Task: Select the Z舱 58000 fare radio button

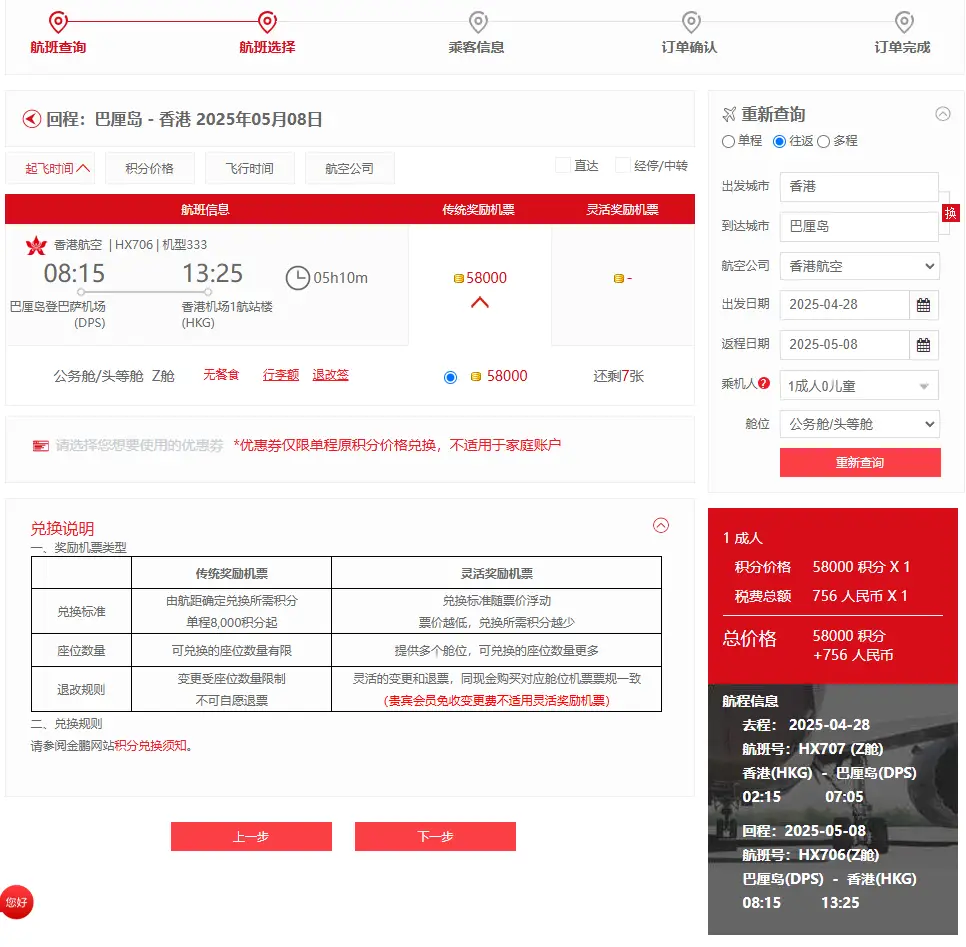Action: (x=450, y=377)
